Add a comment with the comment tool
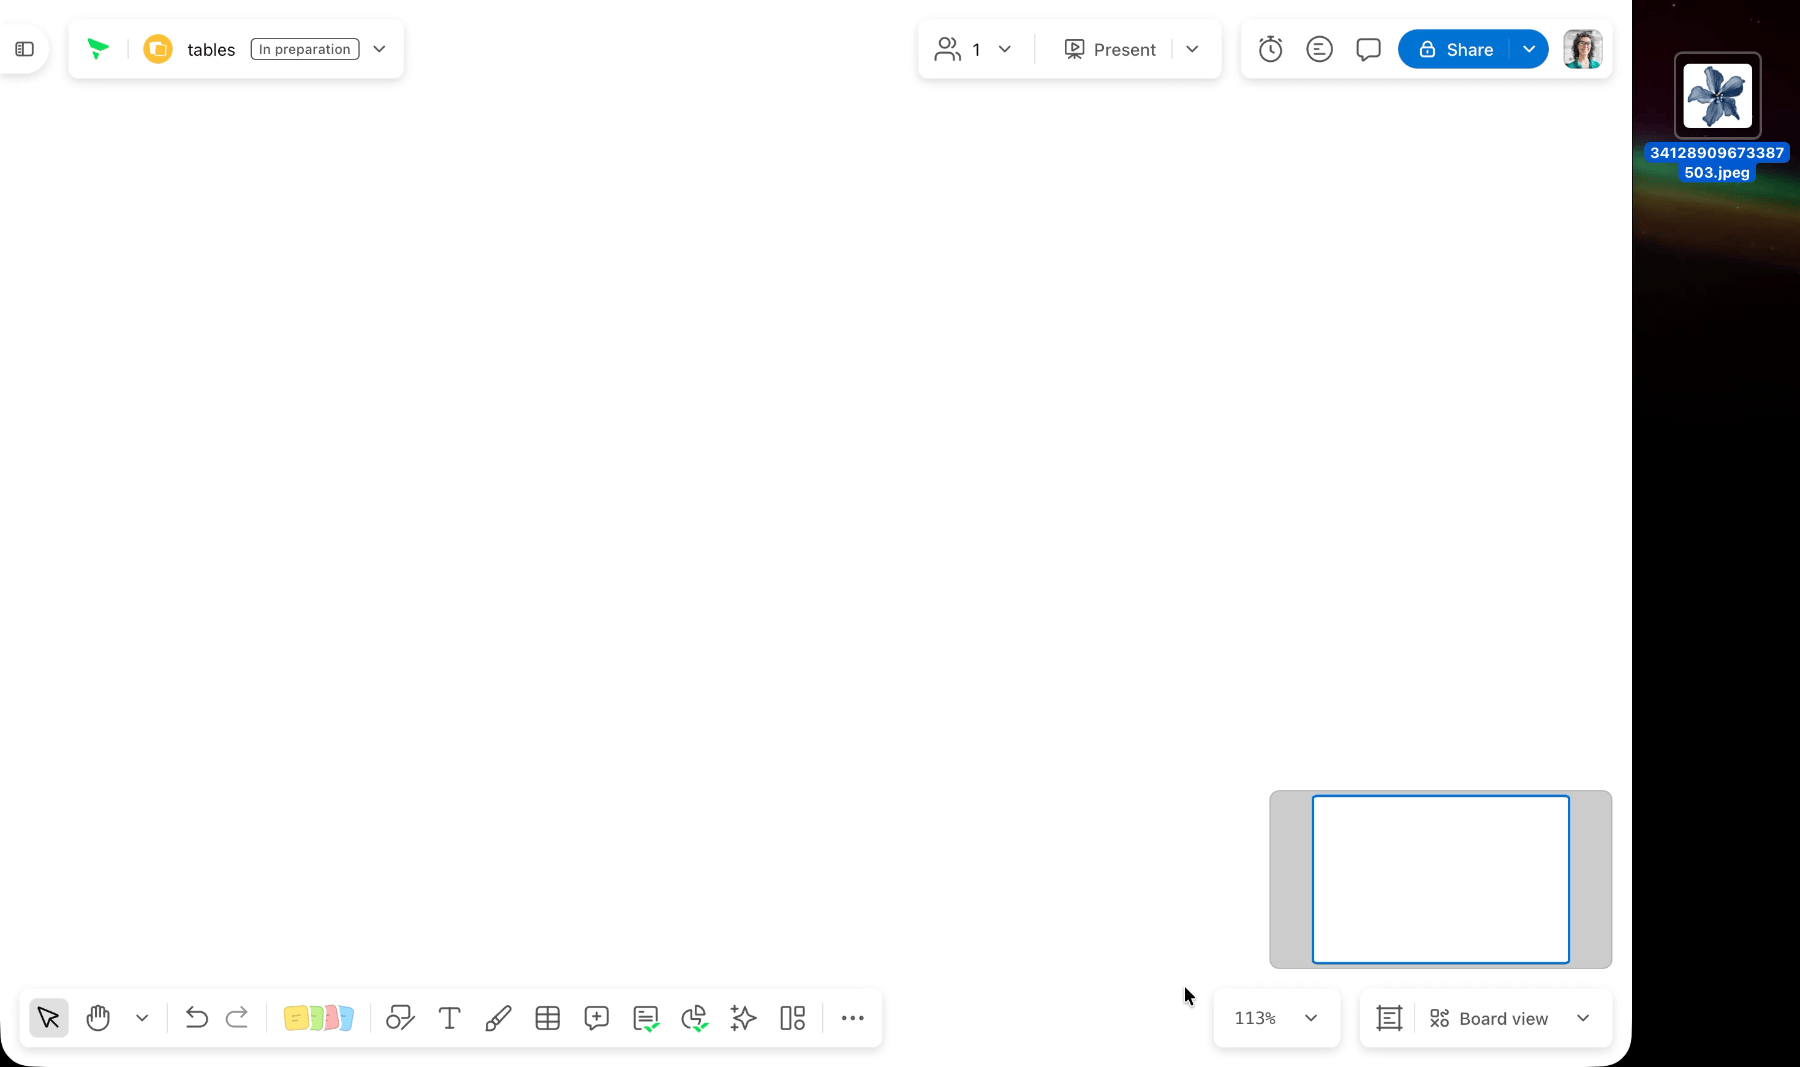This screenshot has height=1067, width=1800. point(597,1018)
